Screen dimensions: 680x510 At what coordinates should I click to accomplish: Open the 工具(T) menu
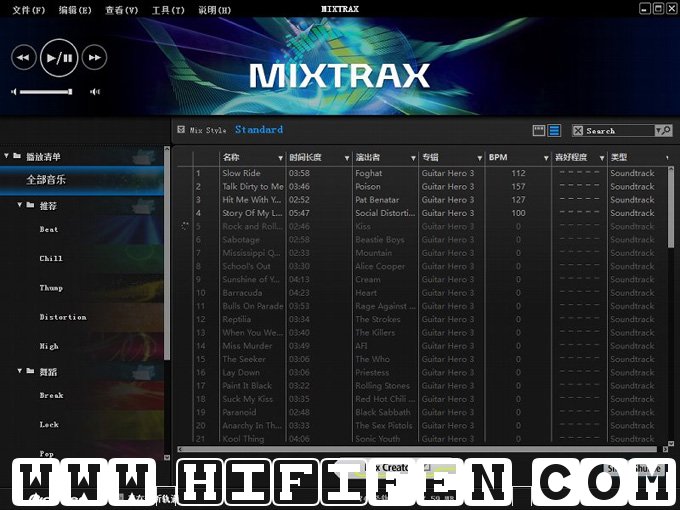pos(168,10)
